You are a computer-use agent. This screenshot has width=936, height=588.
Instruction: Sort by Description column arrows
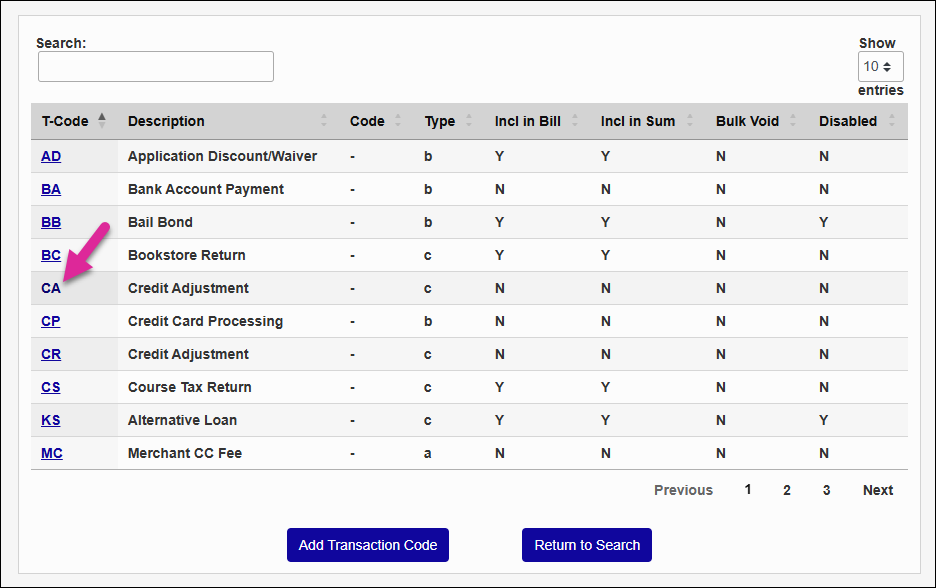tap(324, 121)
